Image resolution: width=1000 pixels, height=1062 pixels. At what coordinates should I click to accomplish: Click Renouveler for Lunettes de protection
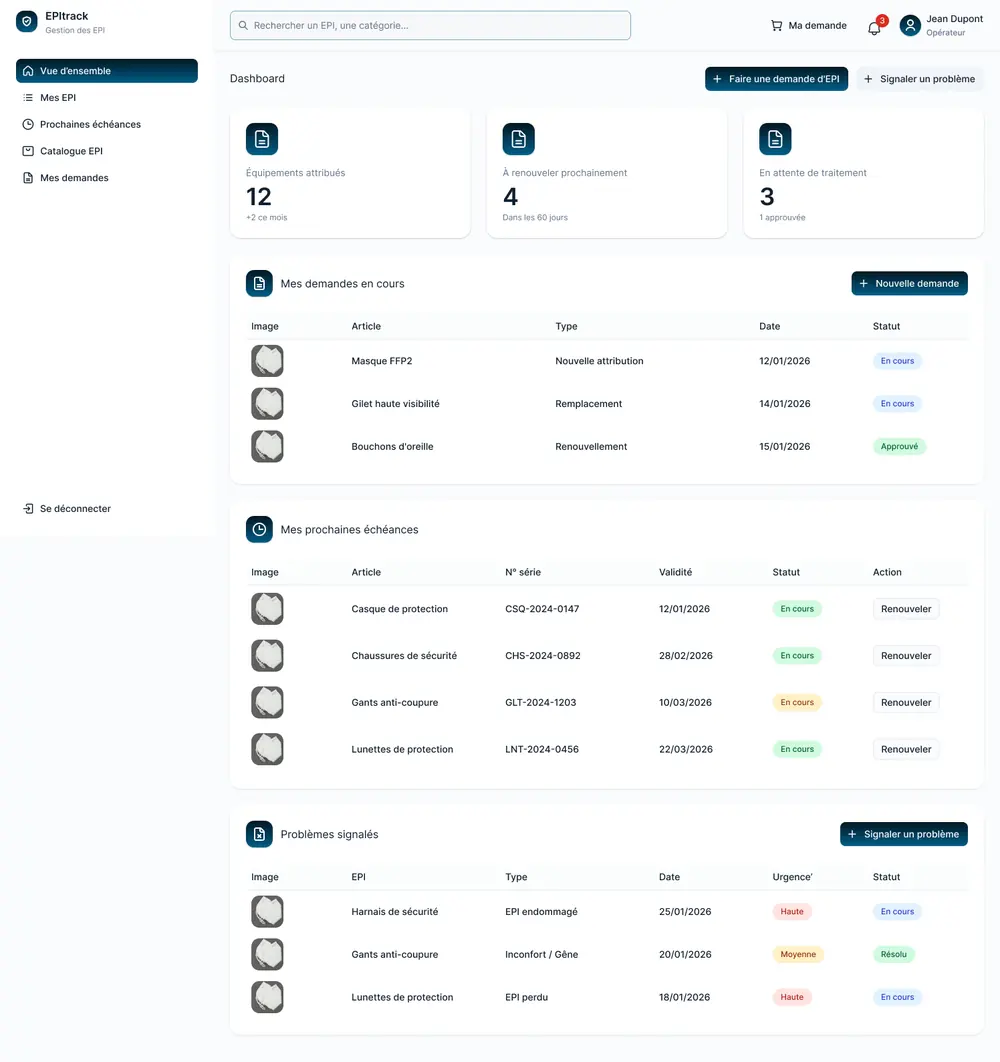[x=906, y=749]
